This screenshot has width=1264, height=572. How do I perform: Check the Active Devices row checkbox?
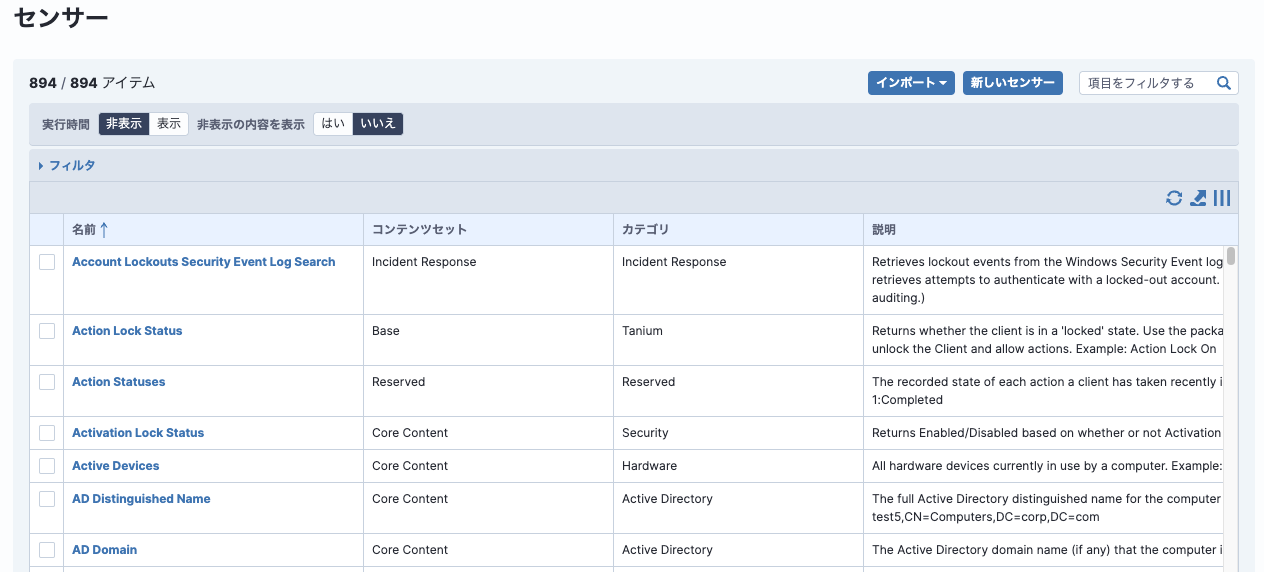[47, 466]
